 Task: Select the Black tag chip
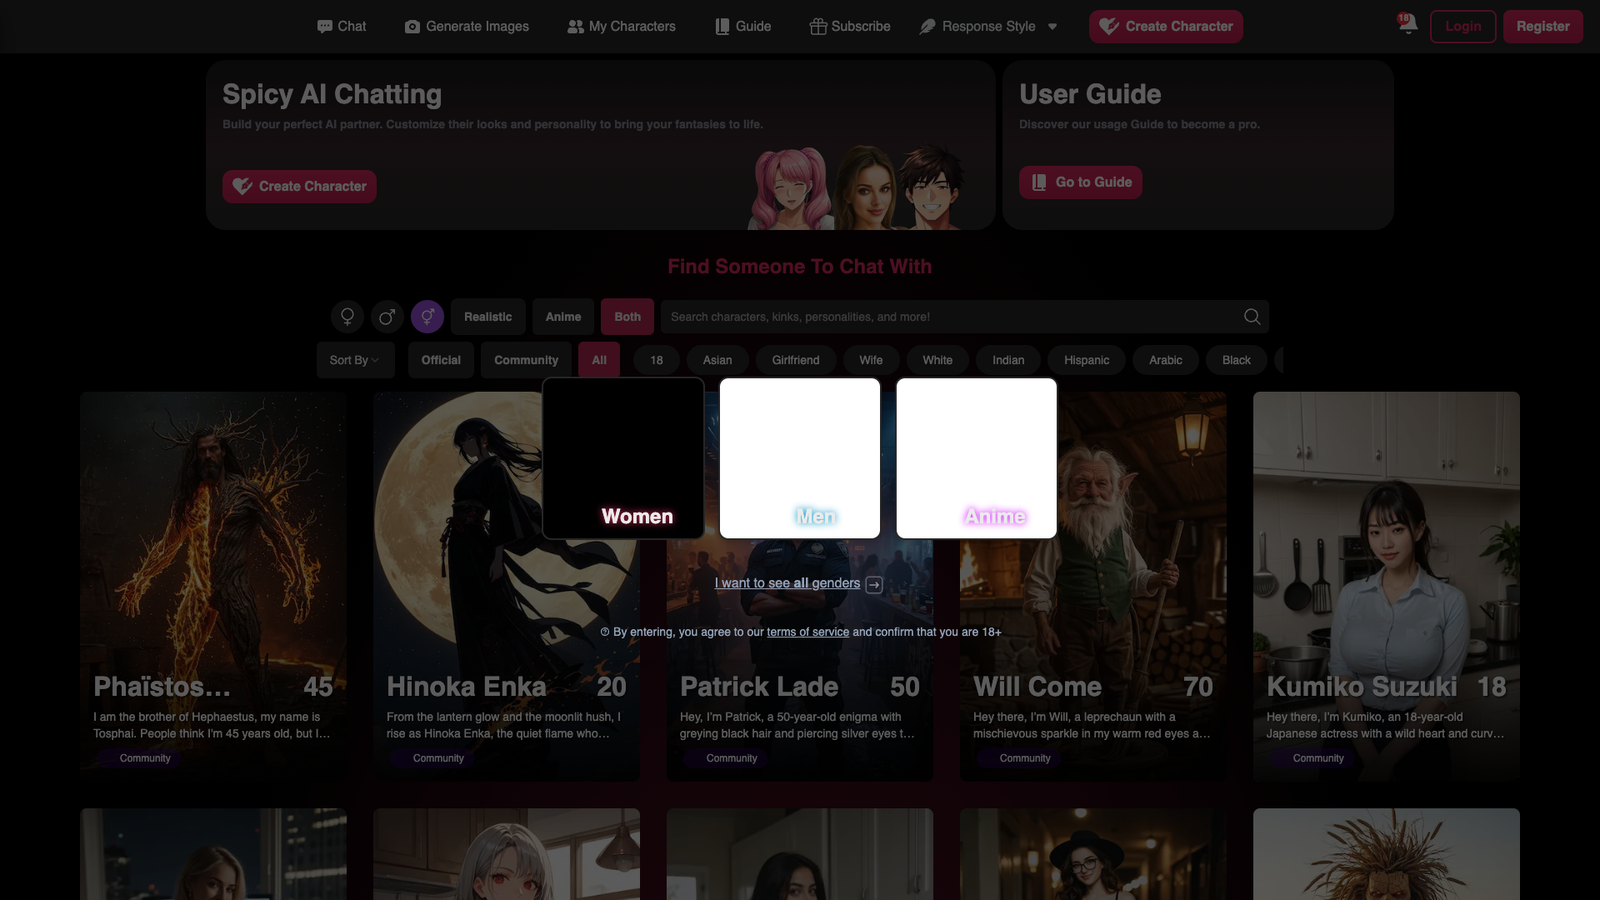(1237, 360)
